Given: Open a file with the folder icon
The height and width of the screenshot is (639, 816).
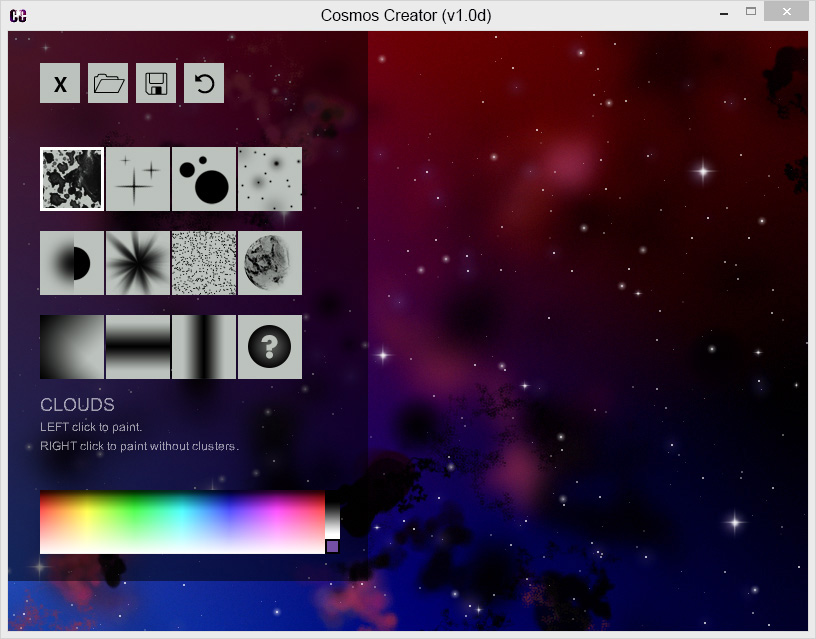Looking at the screenshot, I should [108, 84].
